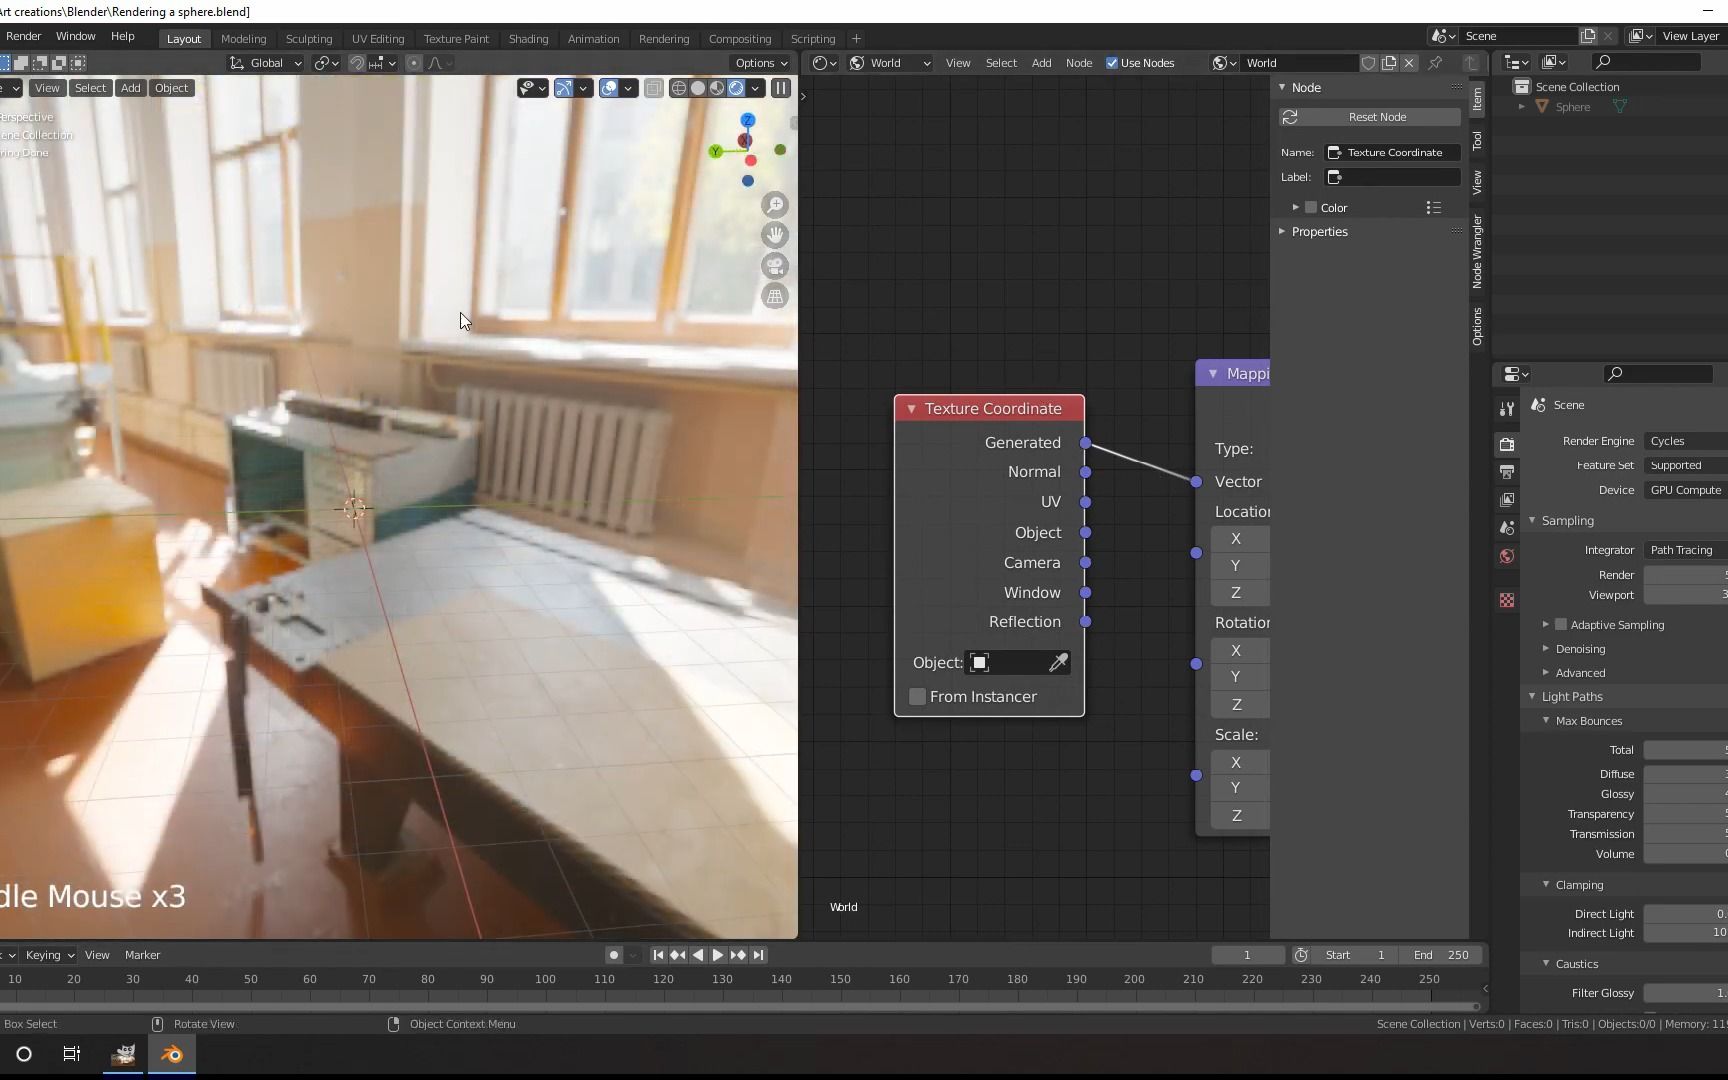The width and height of the screenshot is (1728, 1080).
Task: Enable From Instancer on Texture Coordinate node
Action: (x=917, y=697)
